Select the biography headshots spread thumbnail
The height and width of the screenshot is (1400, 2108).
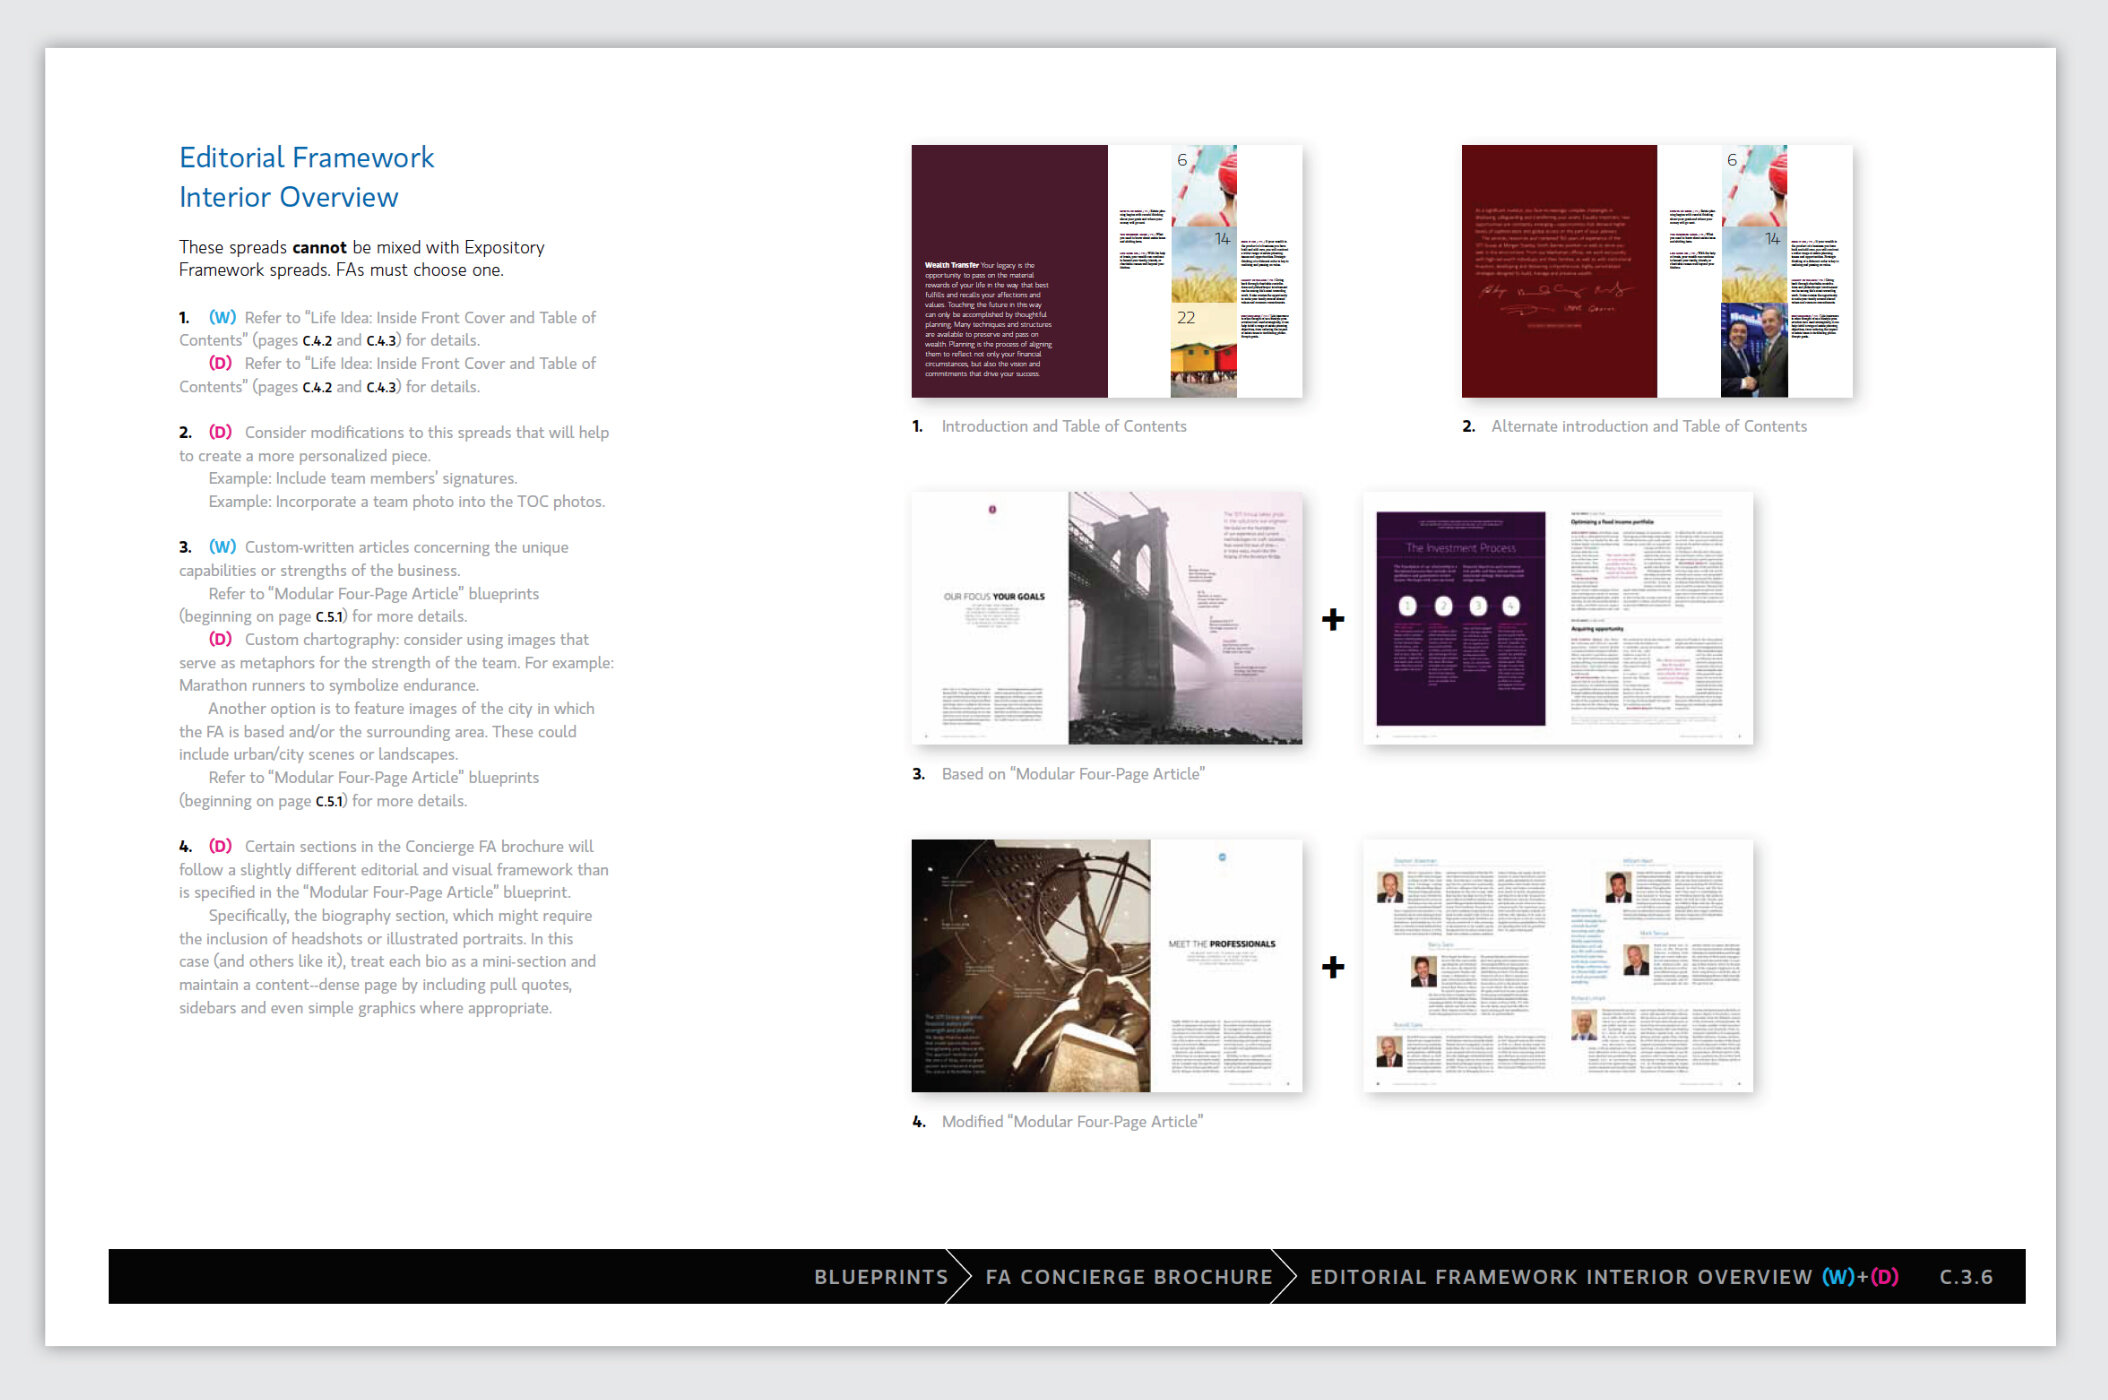[1557, 965]
